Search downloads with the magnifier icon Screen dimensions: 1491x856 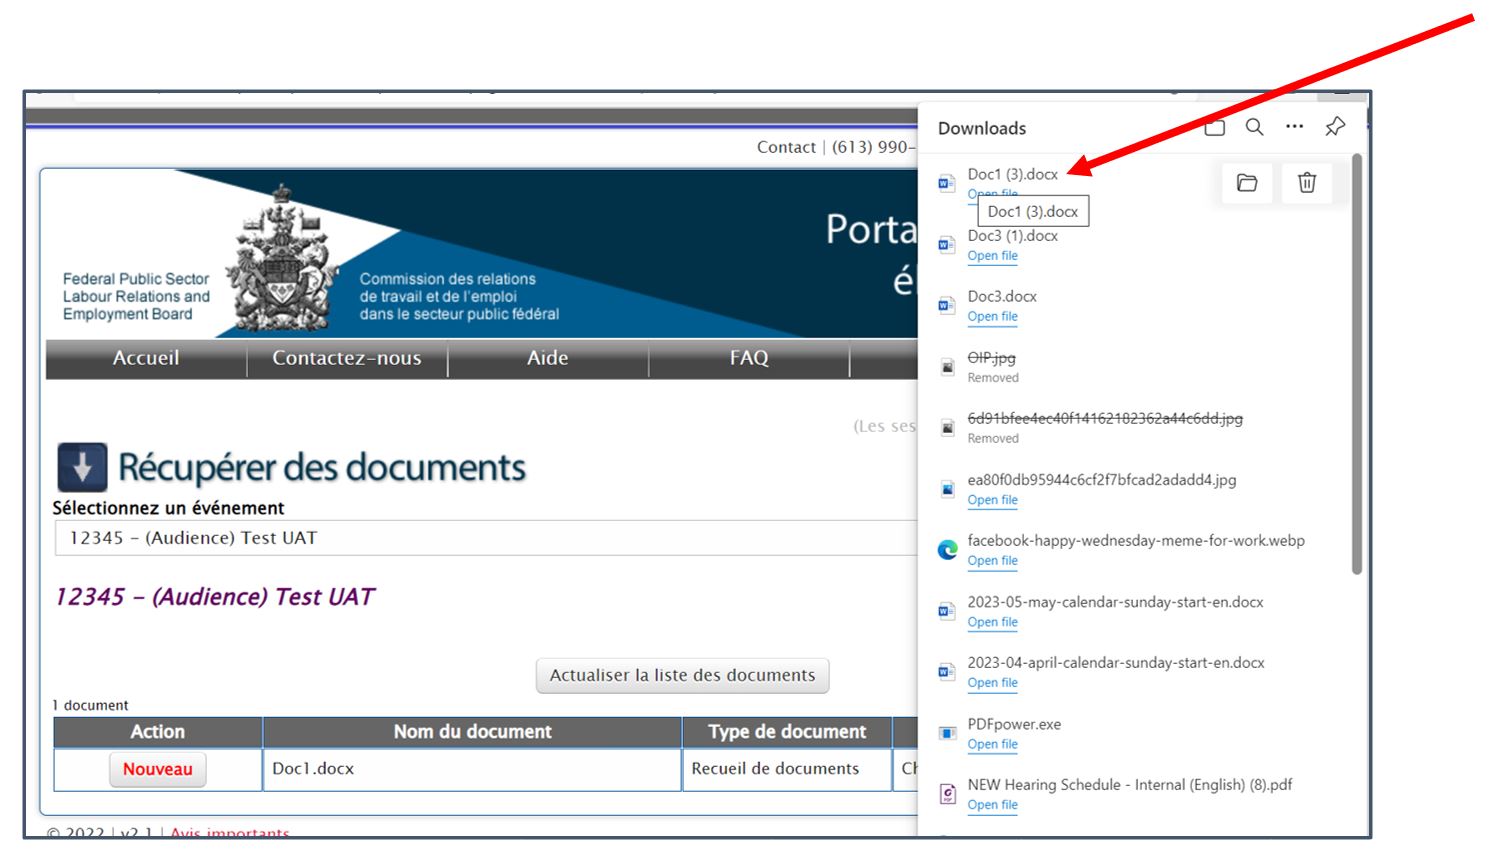click(x=1254, y=127)
